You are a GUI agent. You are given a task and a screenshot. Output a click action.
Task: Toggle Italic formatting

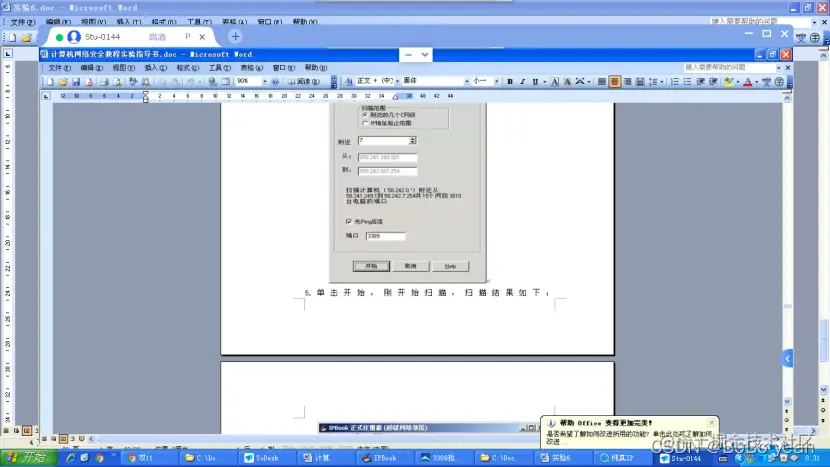(x=522, y=82)
